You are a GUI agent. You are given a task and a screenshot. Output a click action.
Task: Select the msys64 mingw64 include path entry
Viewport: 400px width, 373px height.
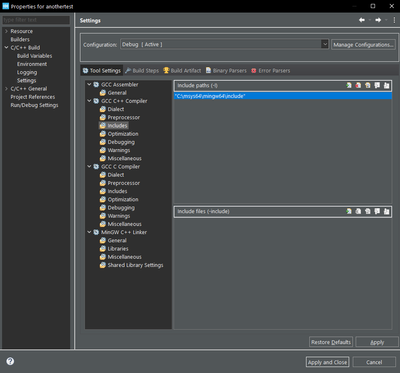pos(283,96)
